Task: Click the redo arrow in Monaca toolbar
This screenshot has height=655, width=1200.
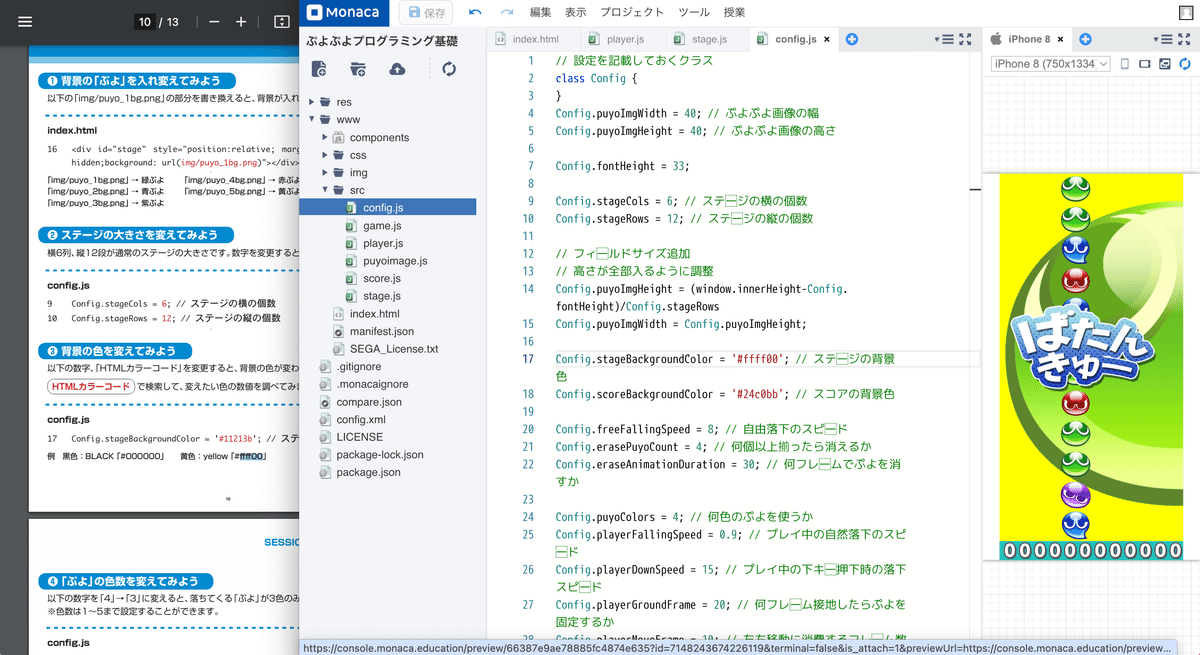Action: (507, 12)
